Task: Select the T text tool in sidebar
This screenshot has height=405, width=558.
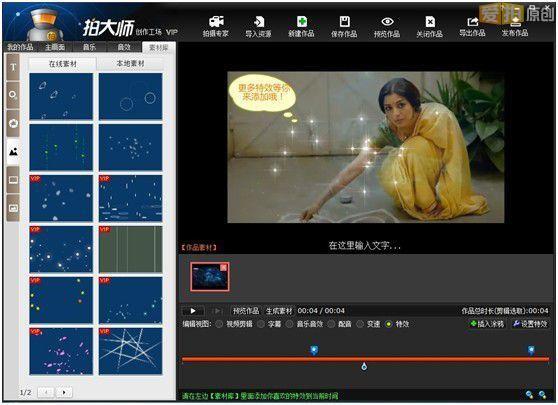Action: click(13, 67)
